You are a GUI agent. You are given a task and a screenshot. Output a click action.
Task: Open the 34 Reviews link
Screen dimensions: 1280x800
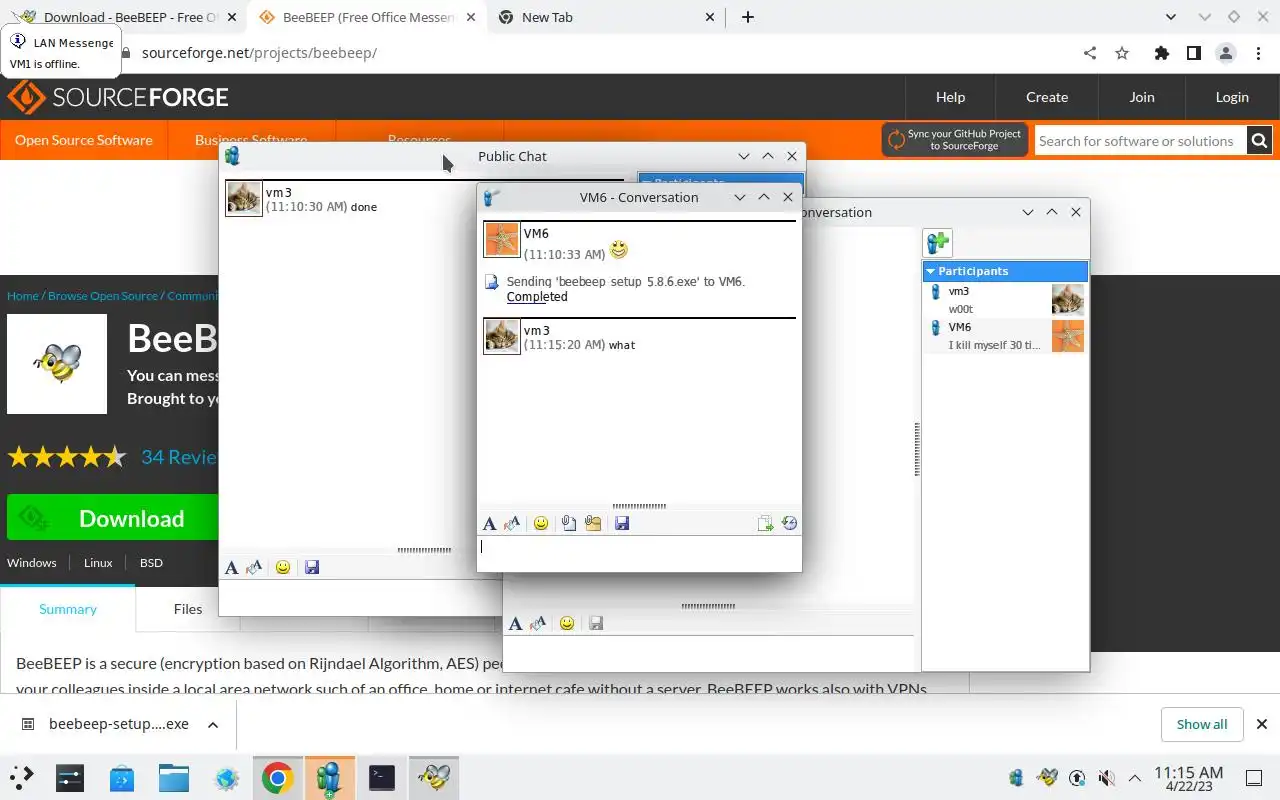click(x=180, y=457)
